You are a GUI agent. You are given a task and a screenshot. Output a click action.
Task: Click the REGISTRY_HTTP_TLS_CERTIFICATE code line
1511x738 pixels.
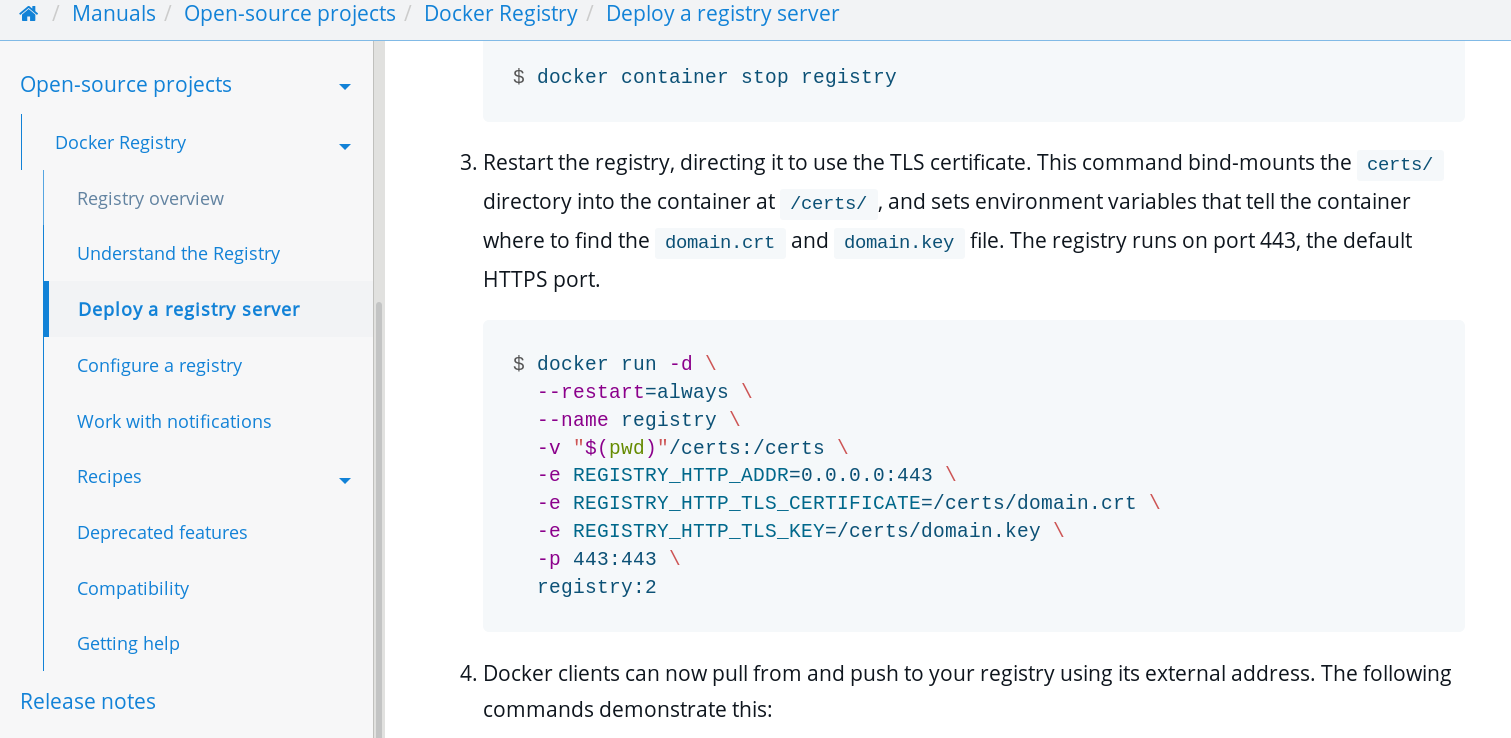pyautogui.click(x=848, y=504)
